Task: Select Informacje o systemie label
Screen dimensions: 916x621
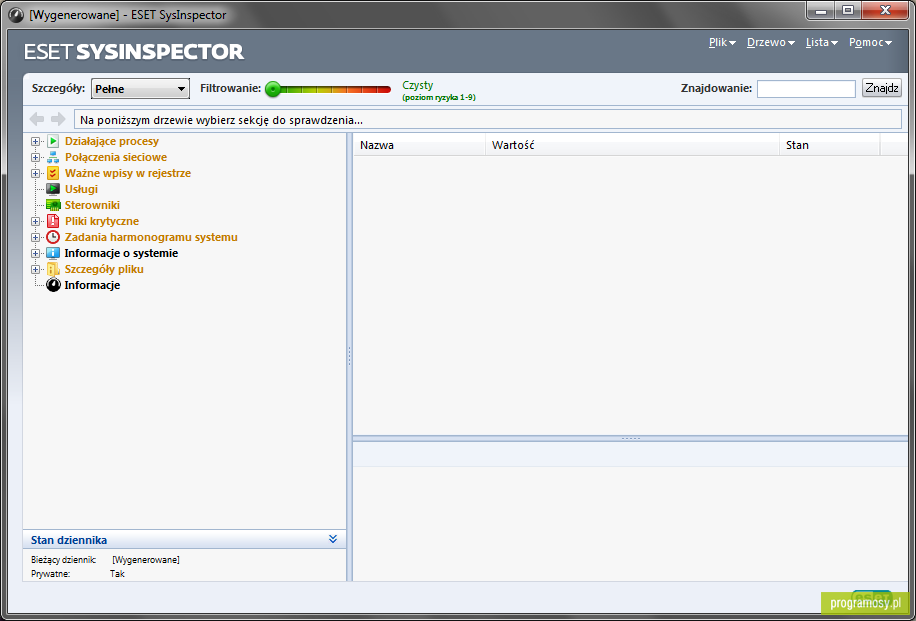Action: click(122, 253)
